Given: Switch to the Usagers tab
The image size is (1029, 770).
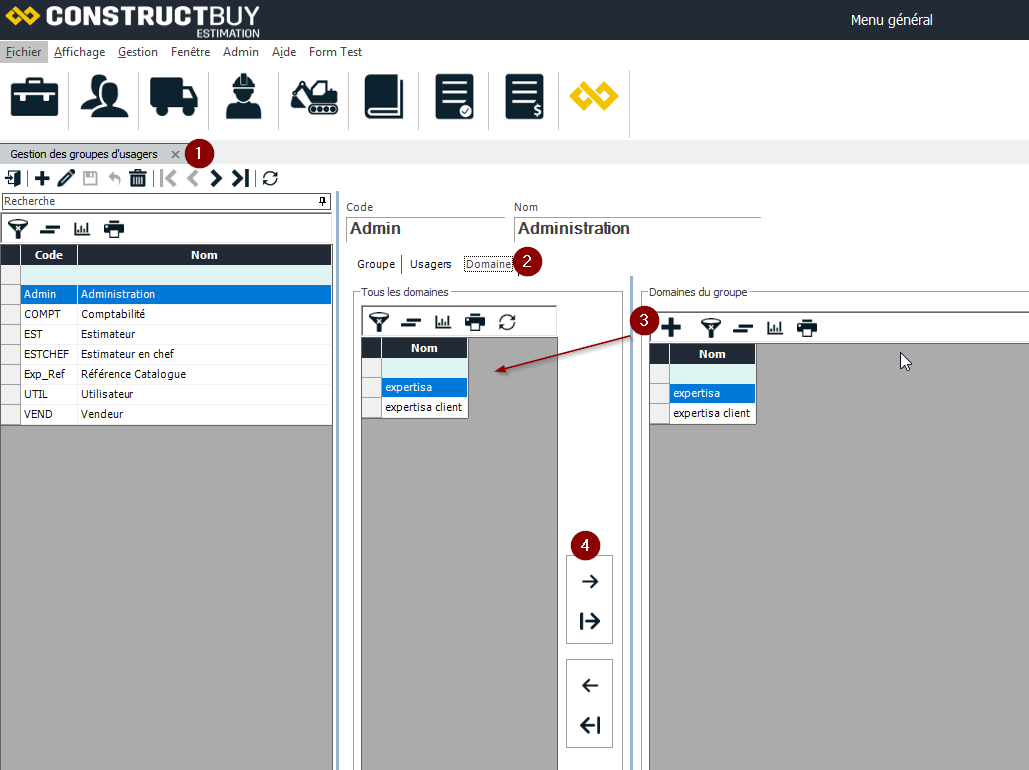Looking at the screenshot, I should pyautogui.click(x=431, y=264).
